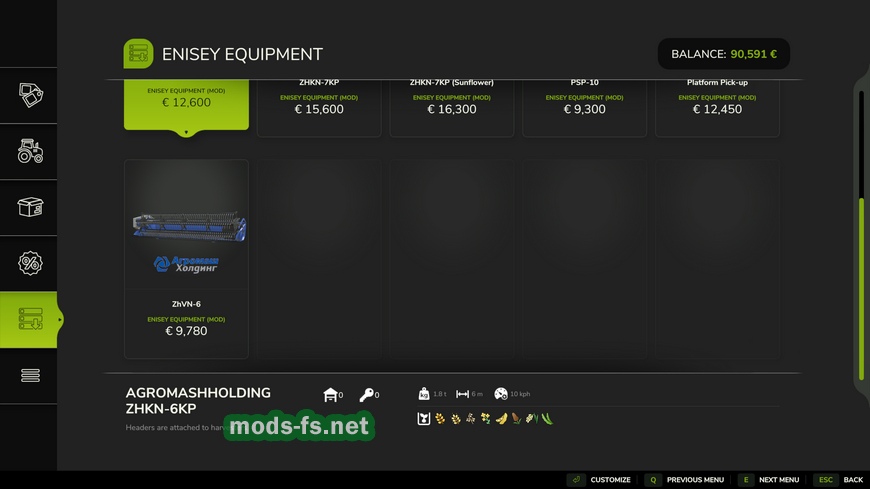Select the highlighted mods equipment sidebar tab
The image size is (870, 489).
pos(30,319)
